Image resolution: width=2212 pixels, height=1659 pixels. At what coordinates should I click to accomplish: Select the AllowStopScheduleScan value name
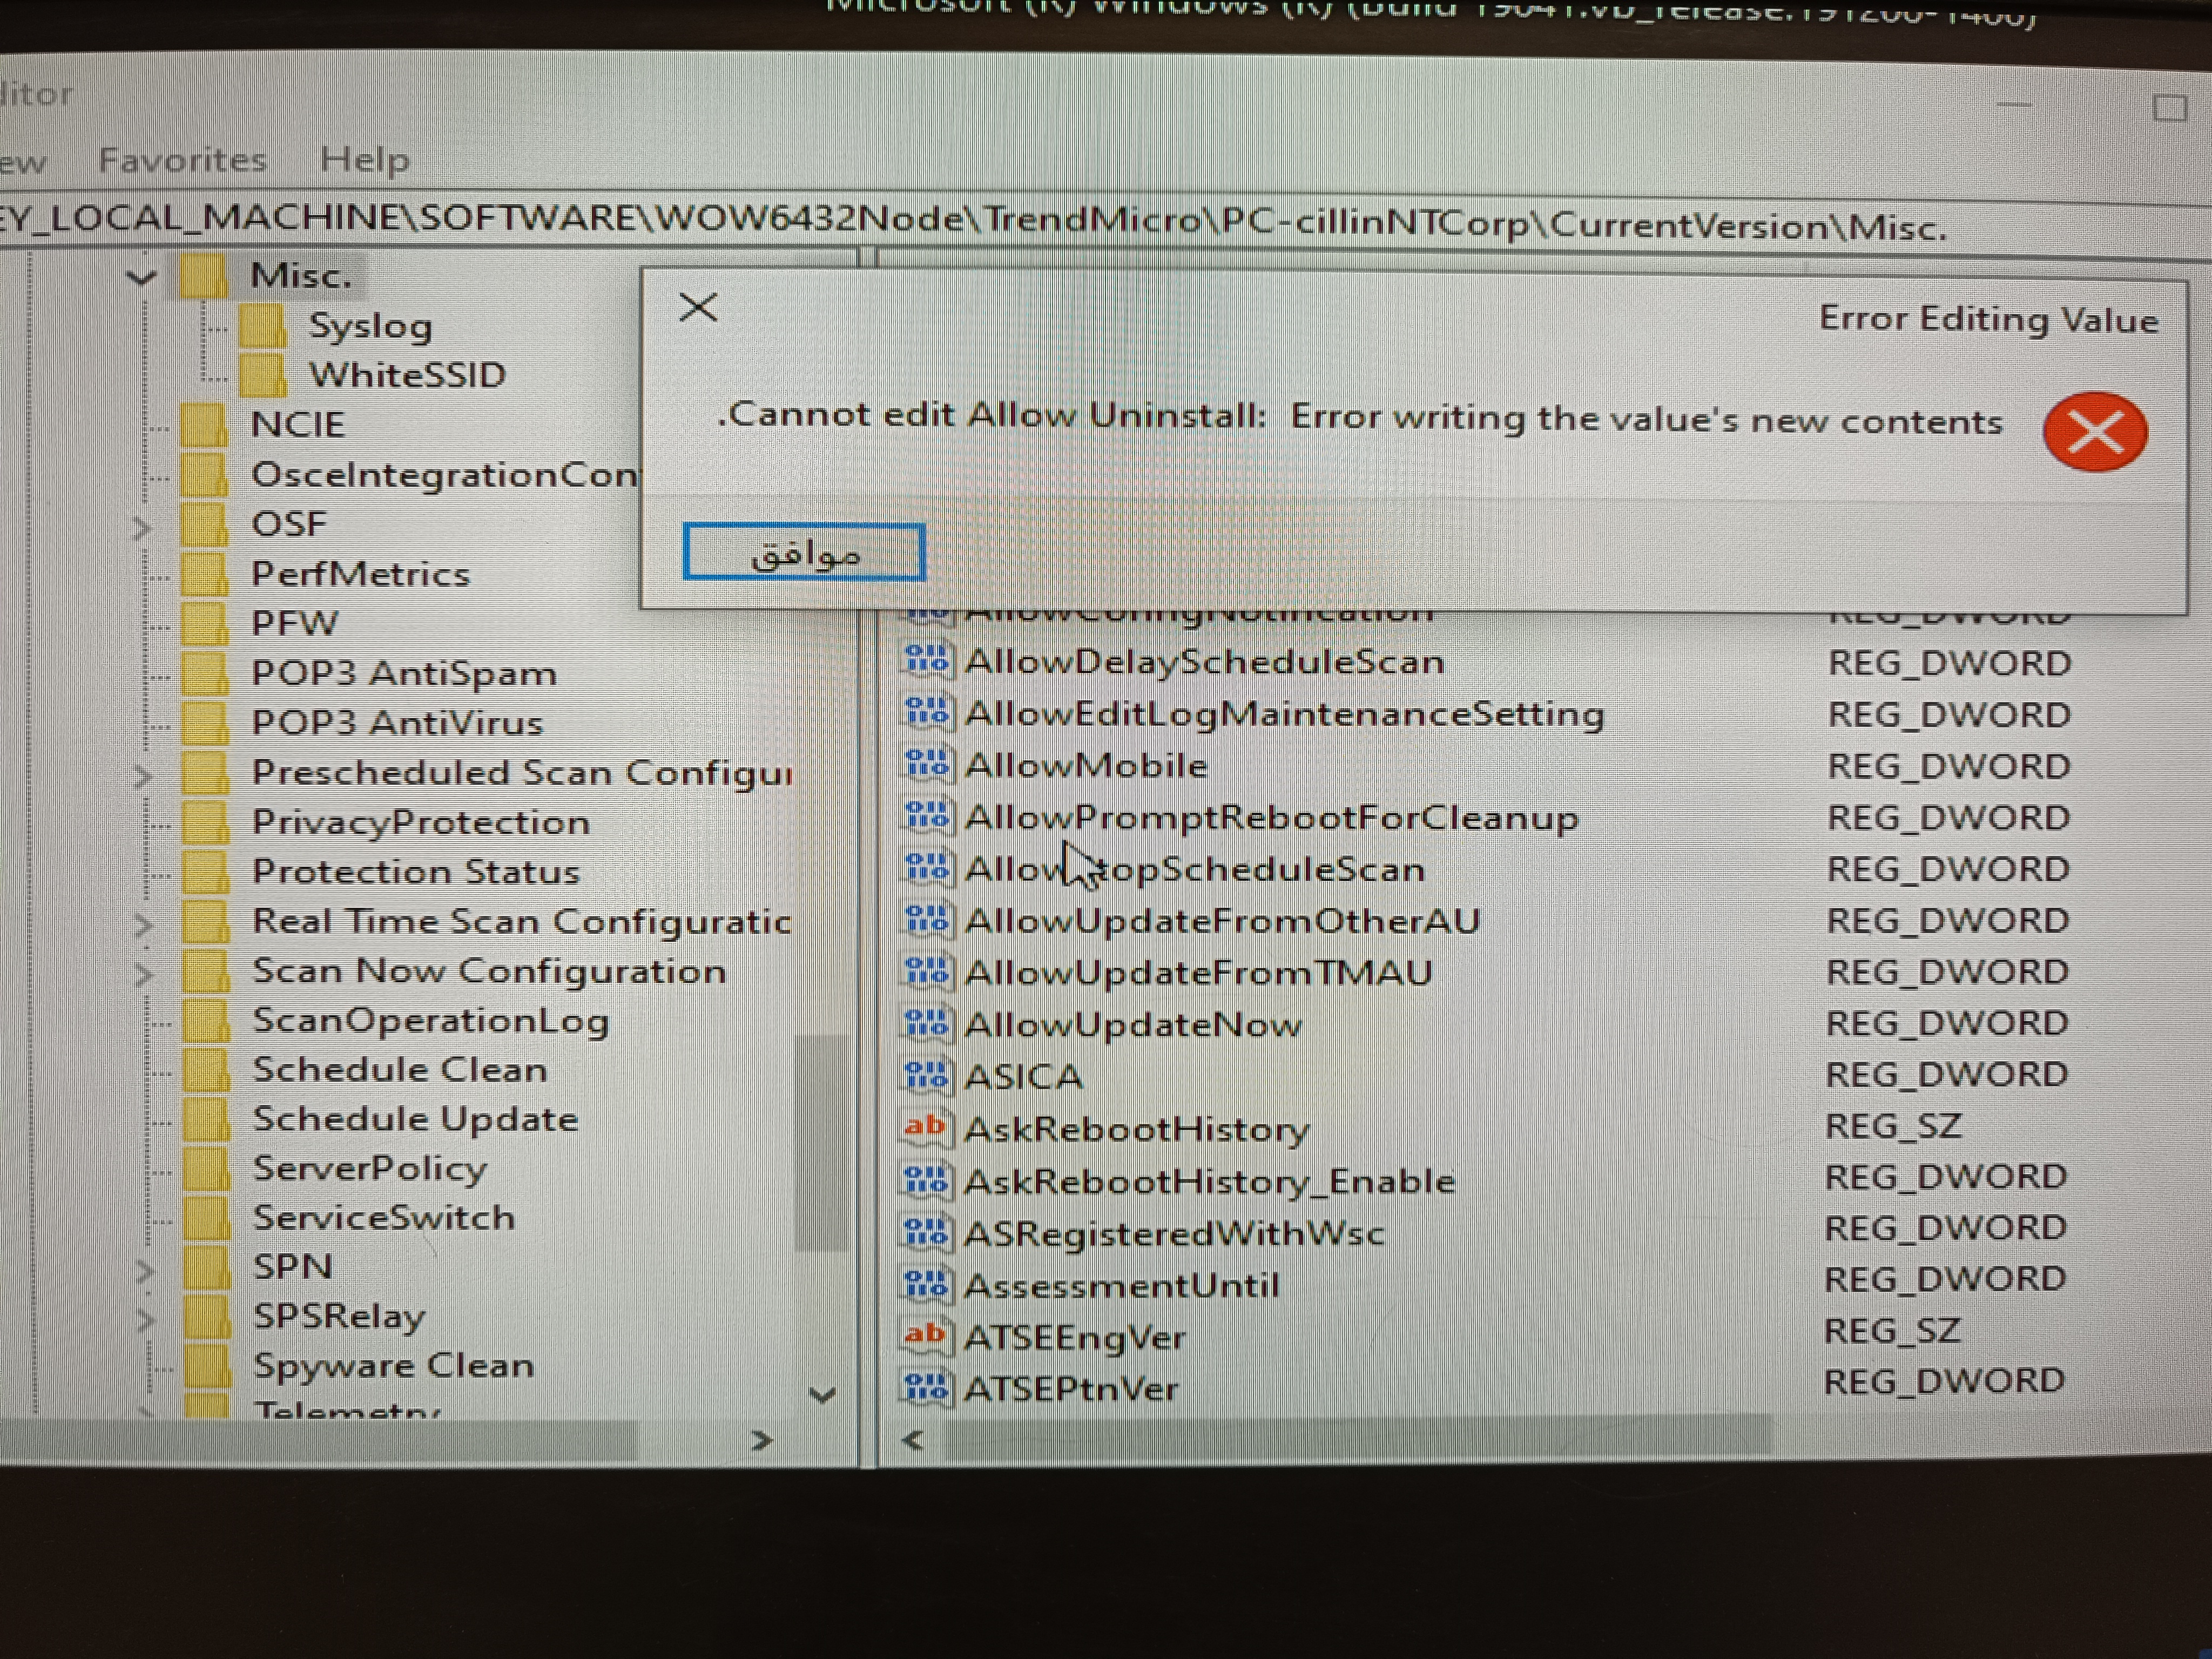1195,869
